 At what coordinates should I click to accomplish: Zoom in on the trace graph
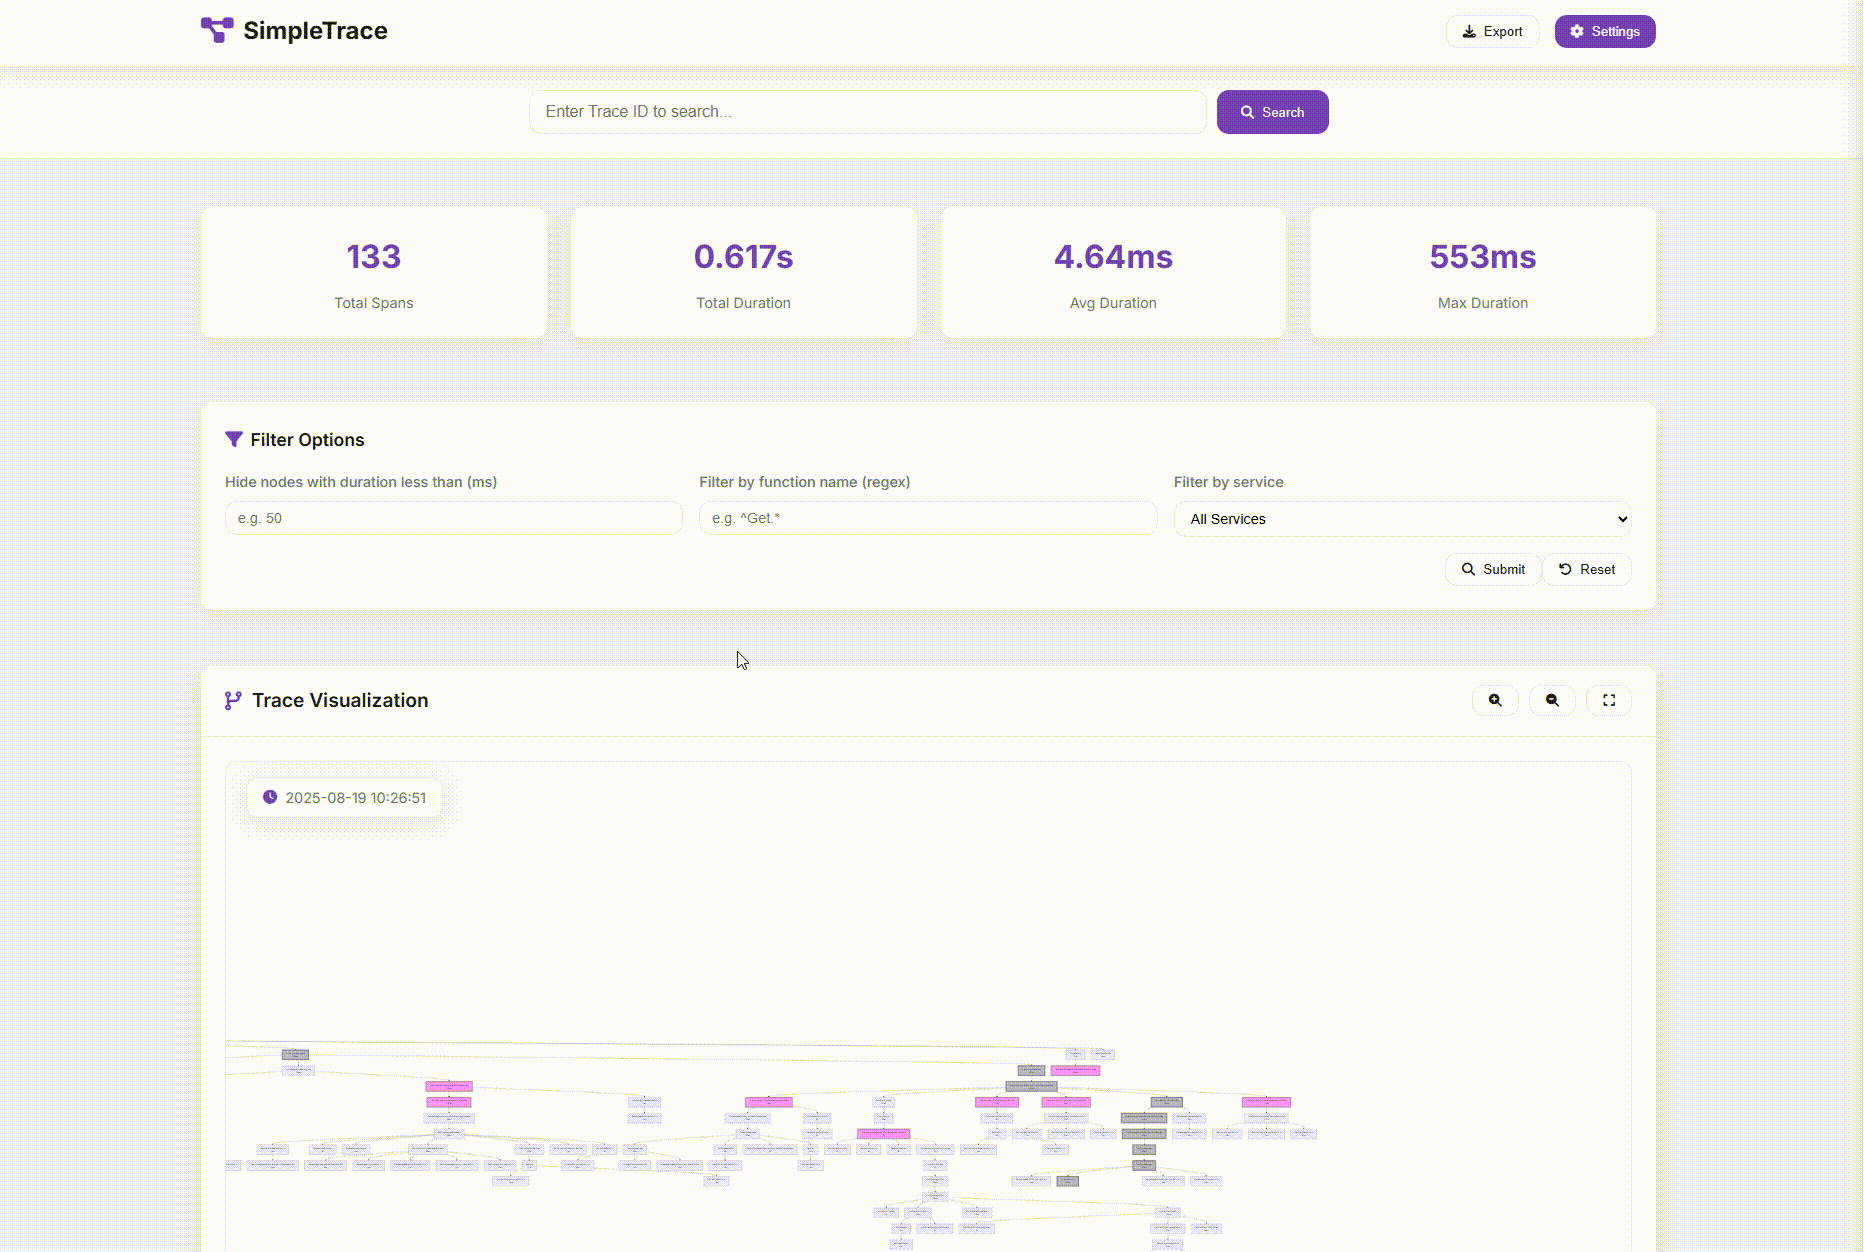coord(1495,700)
